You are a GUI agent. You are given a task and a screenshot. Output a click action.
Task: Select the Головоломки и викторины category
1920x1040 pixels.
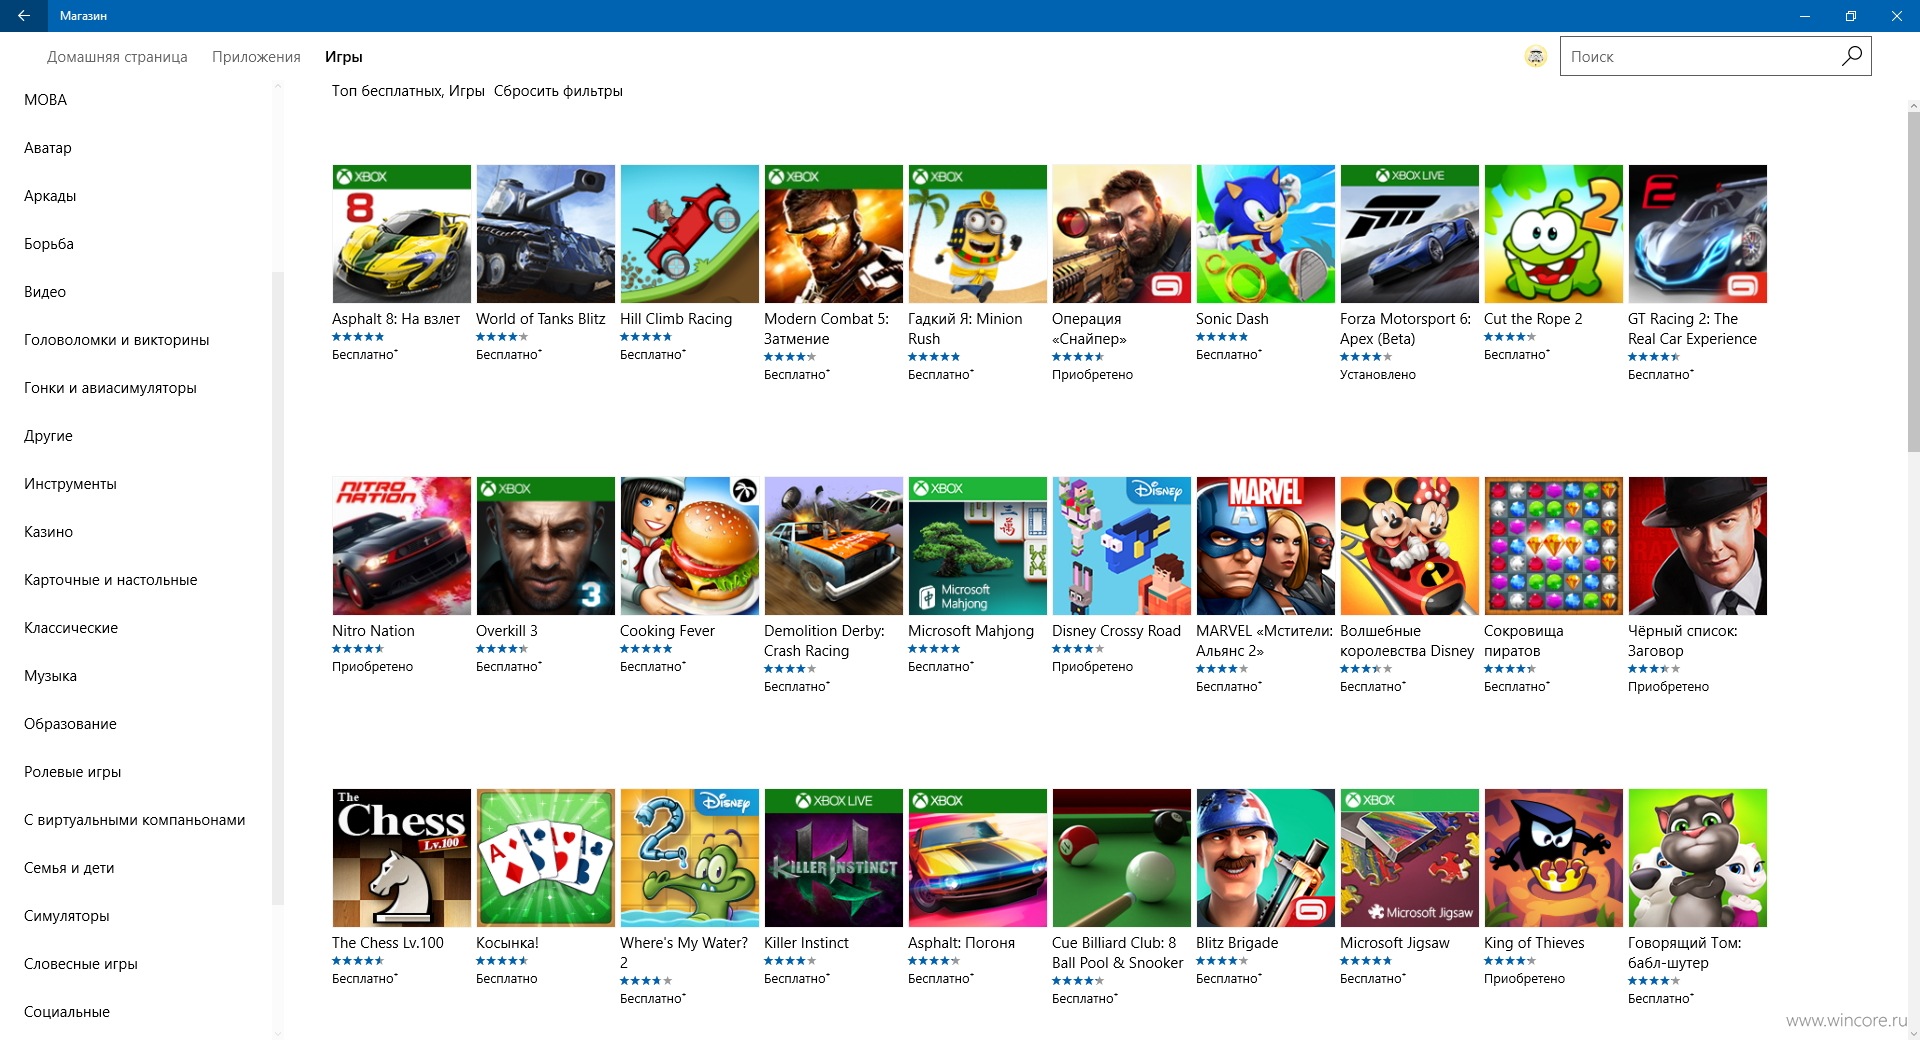117,340
